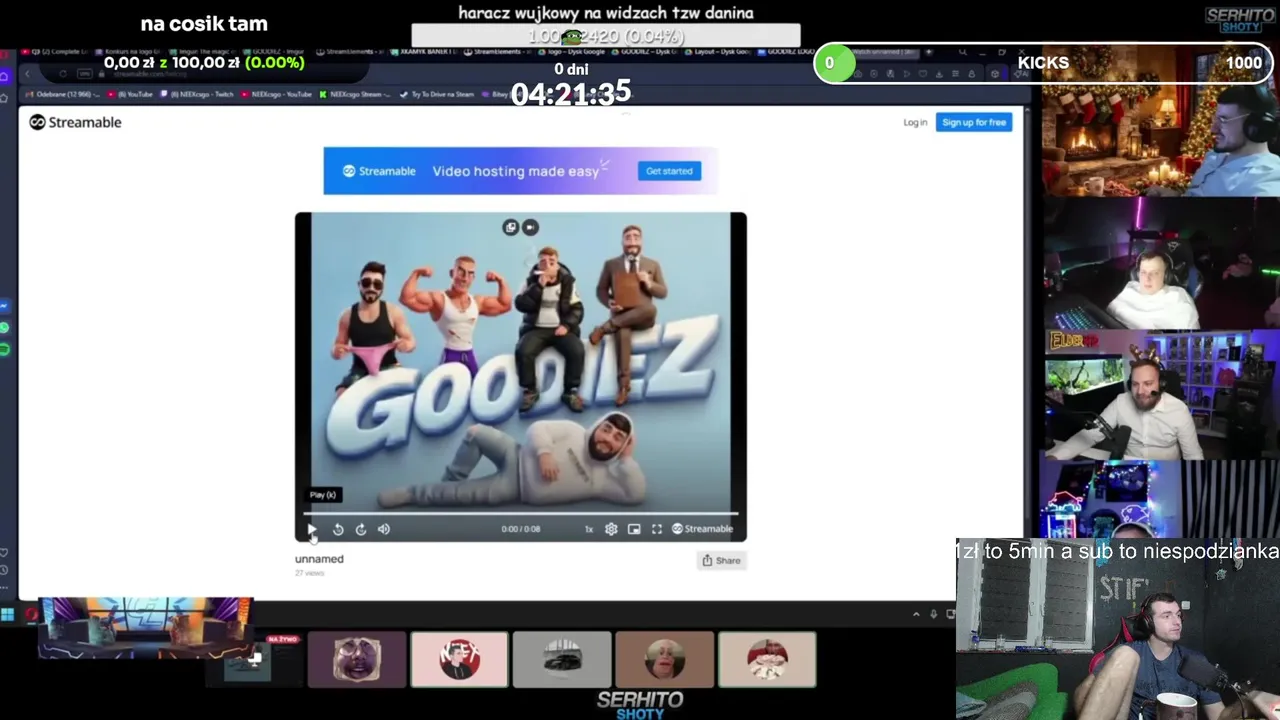The width and height of the screenshot is (1280, 720).
Task: Click the video progress bar
Action: (520, 514)
